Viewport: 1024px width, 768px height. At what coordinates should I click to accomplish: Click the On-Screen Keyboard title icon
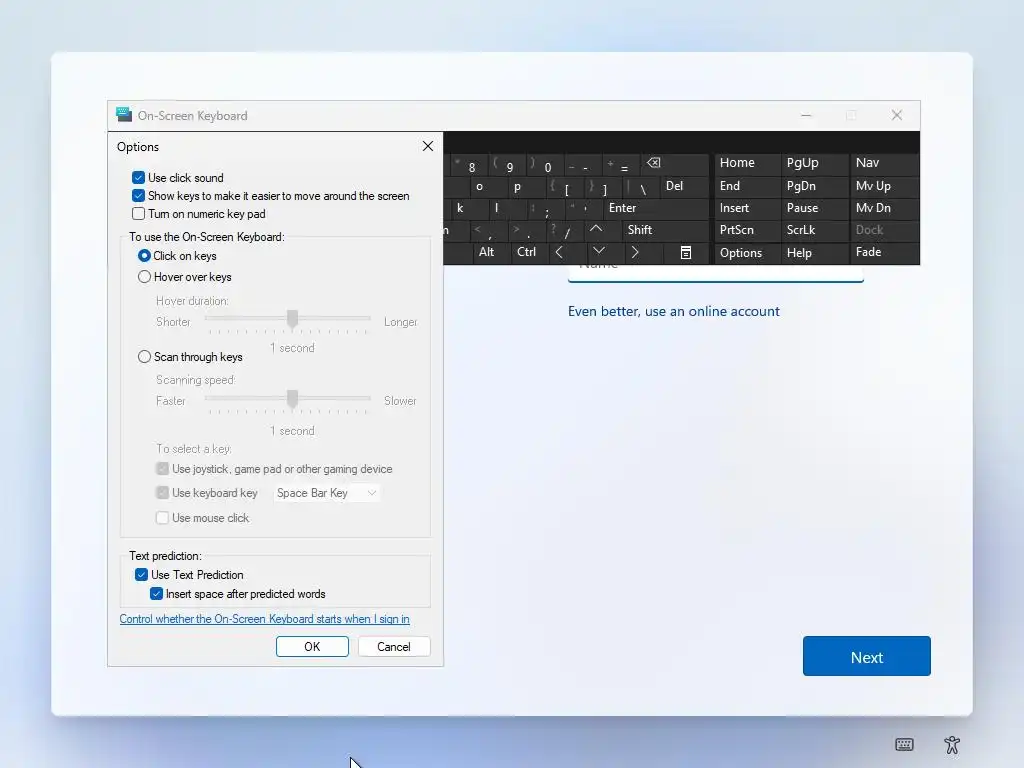click(123, 115)
